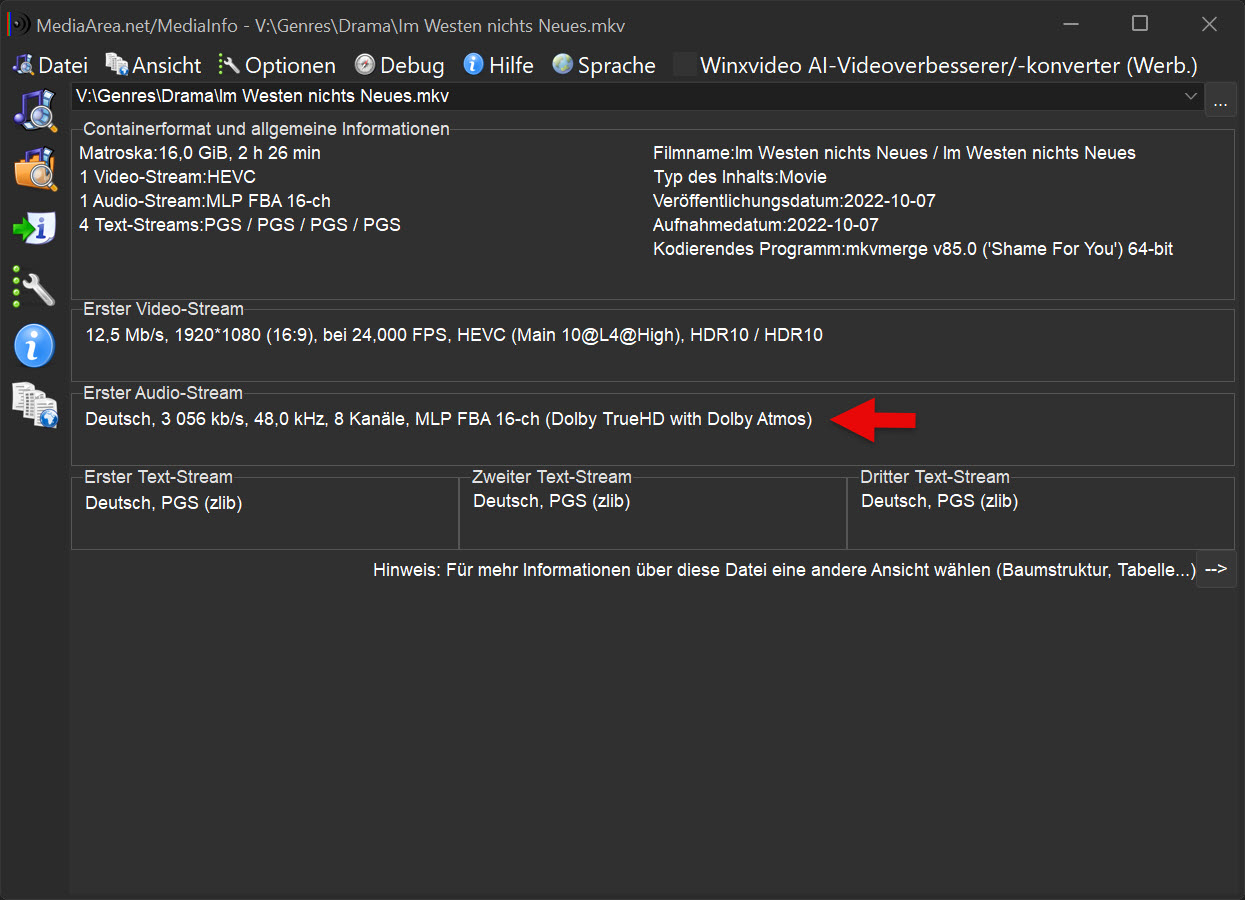Click the file path combo box field
This screenshot has height=900, width=1245.
[637, 97]
